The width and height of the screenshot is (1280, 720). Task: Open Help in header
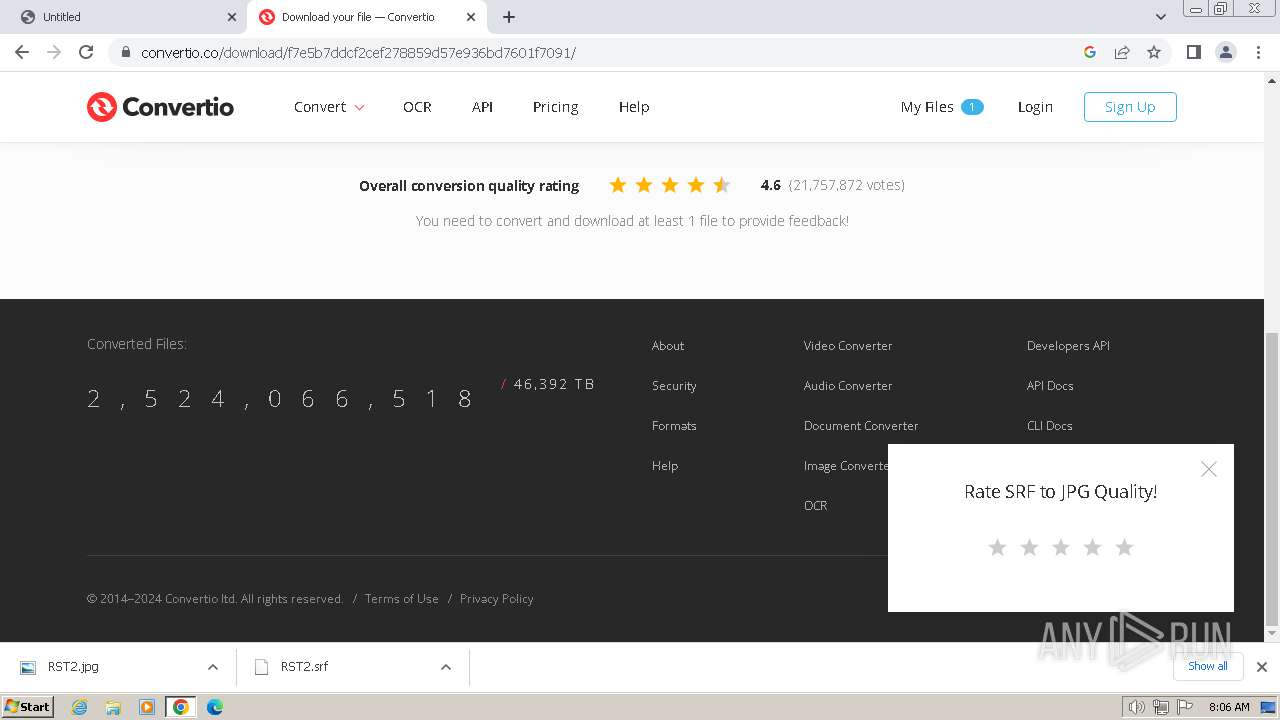coord(634,107)
